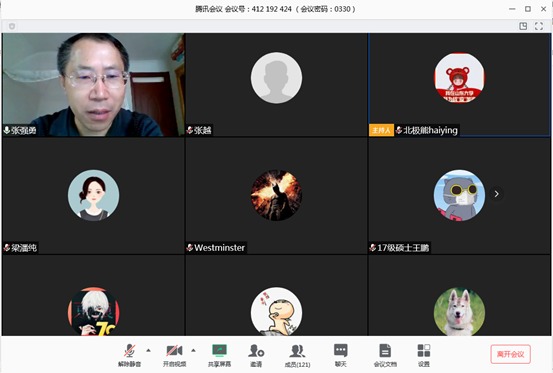This screenshot has width=553, height=373.
Task: Open members list 成员(121)
Action: pos(297,355)
